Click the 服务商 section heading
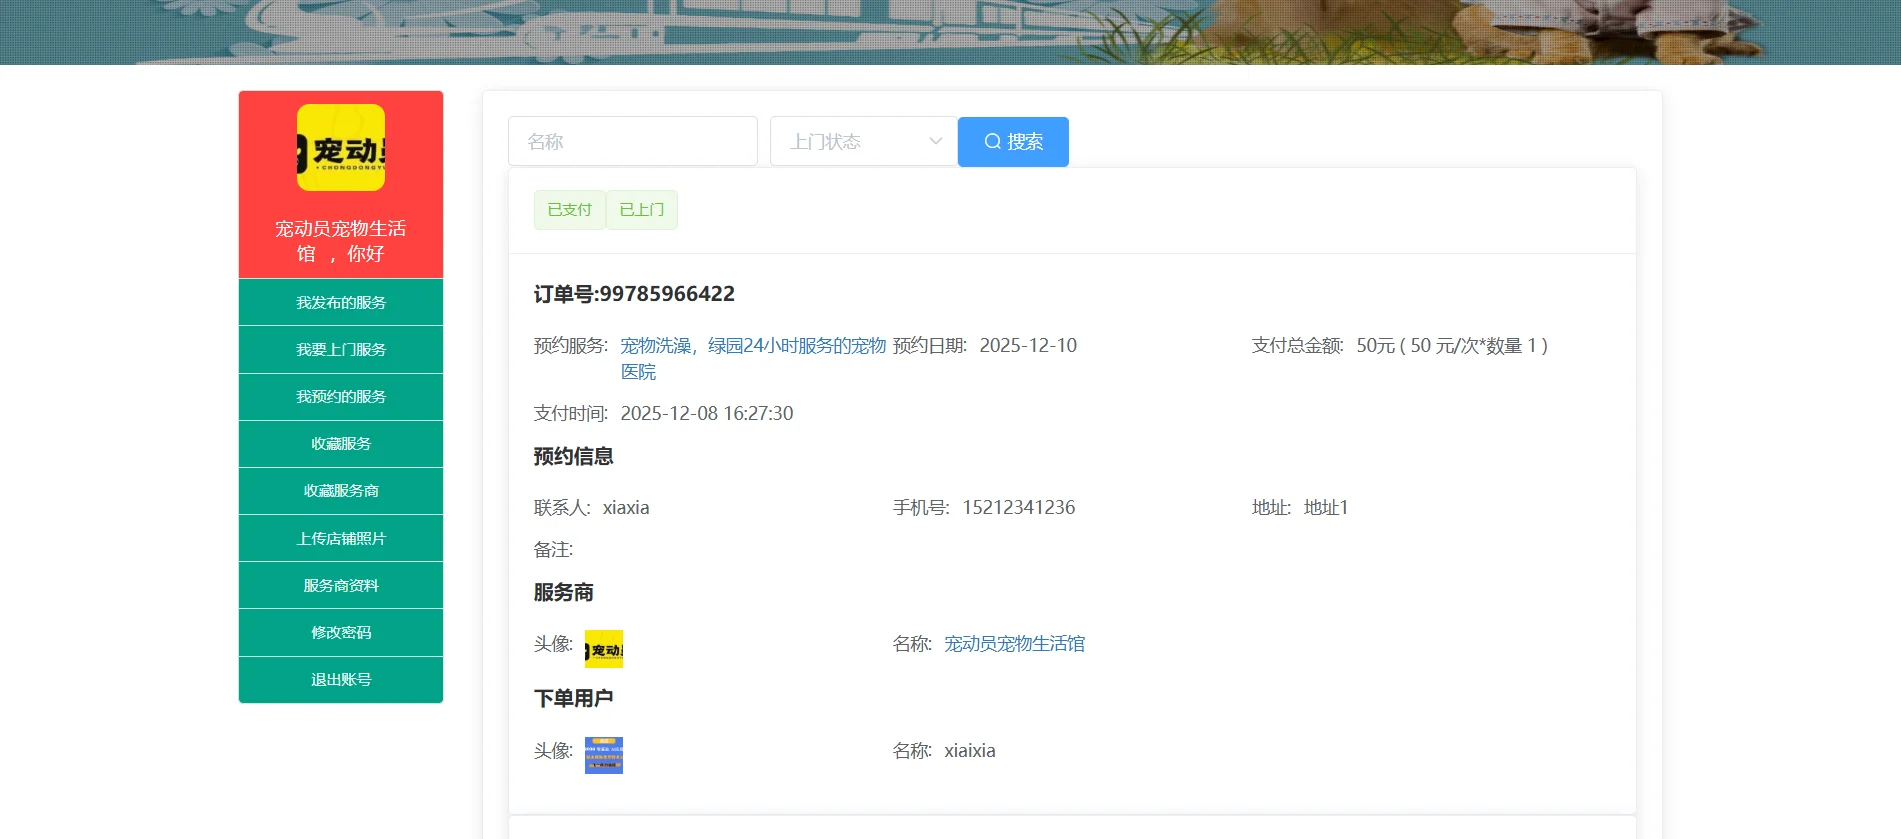This screenshot has height=839, width=1901. click(x=563, y=592)
